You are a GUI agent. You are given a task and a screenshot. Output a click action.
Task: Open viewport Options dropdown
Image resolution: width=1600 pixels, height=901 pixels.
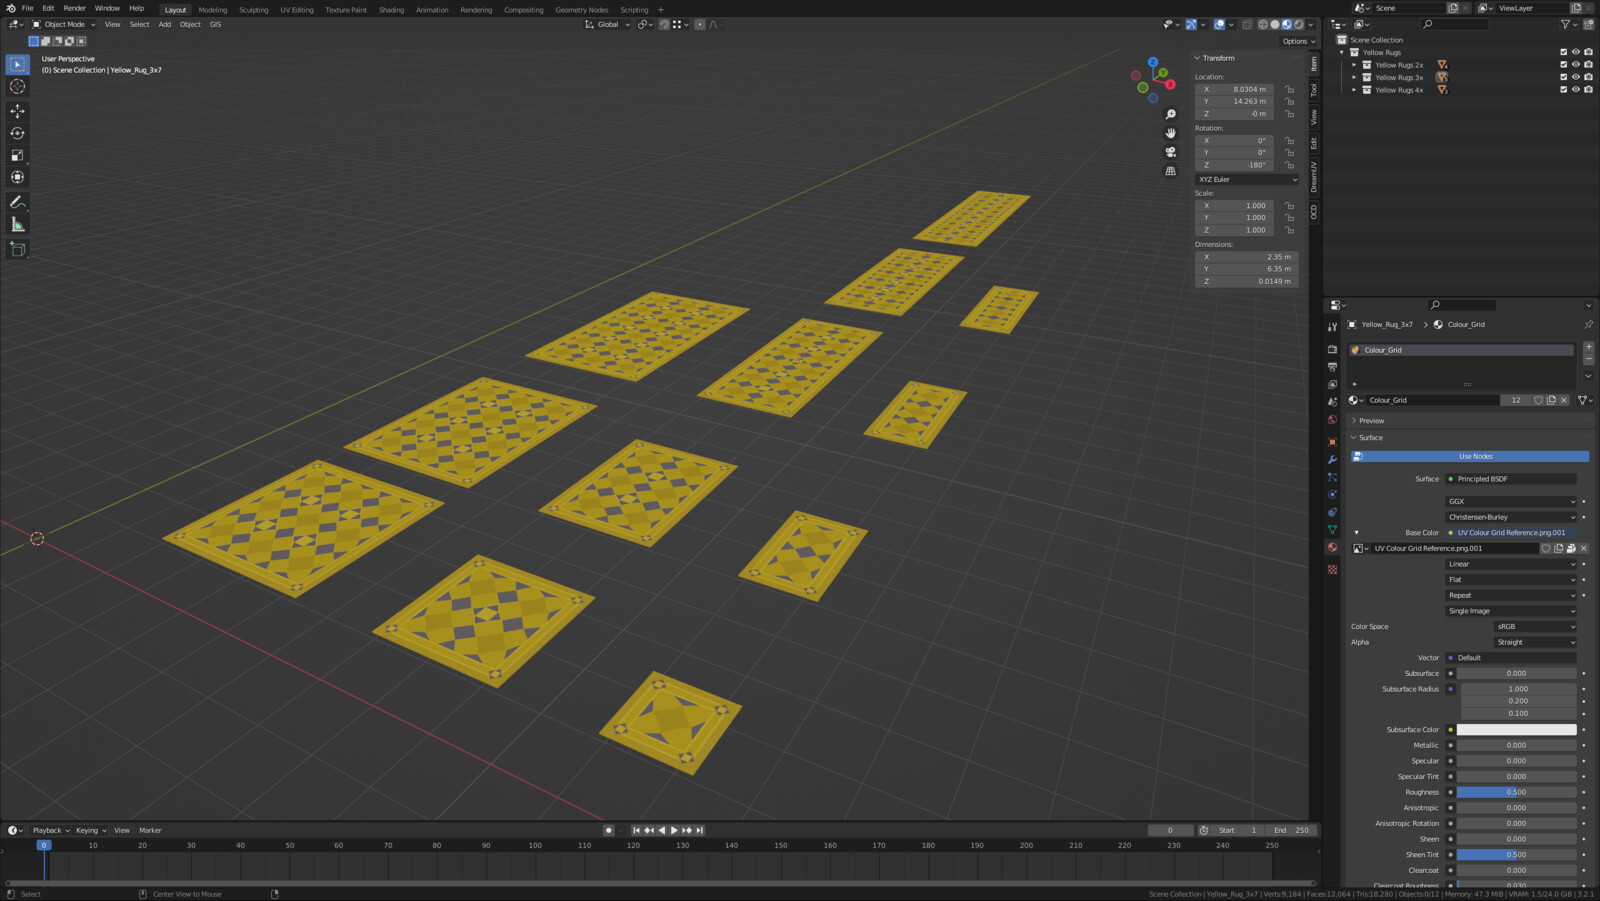pos(1299,41)
